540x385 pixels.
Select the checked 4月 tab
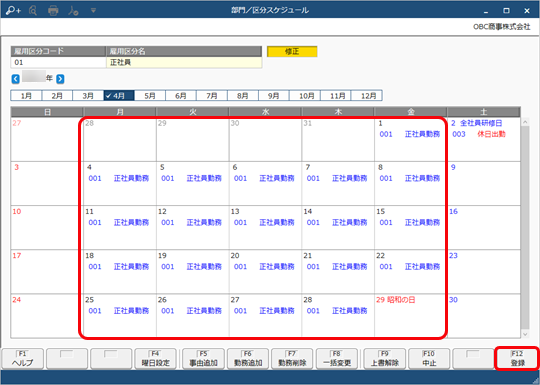[119, 95]
